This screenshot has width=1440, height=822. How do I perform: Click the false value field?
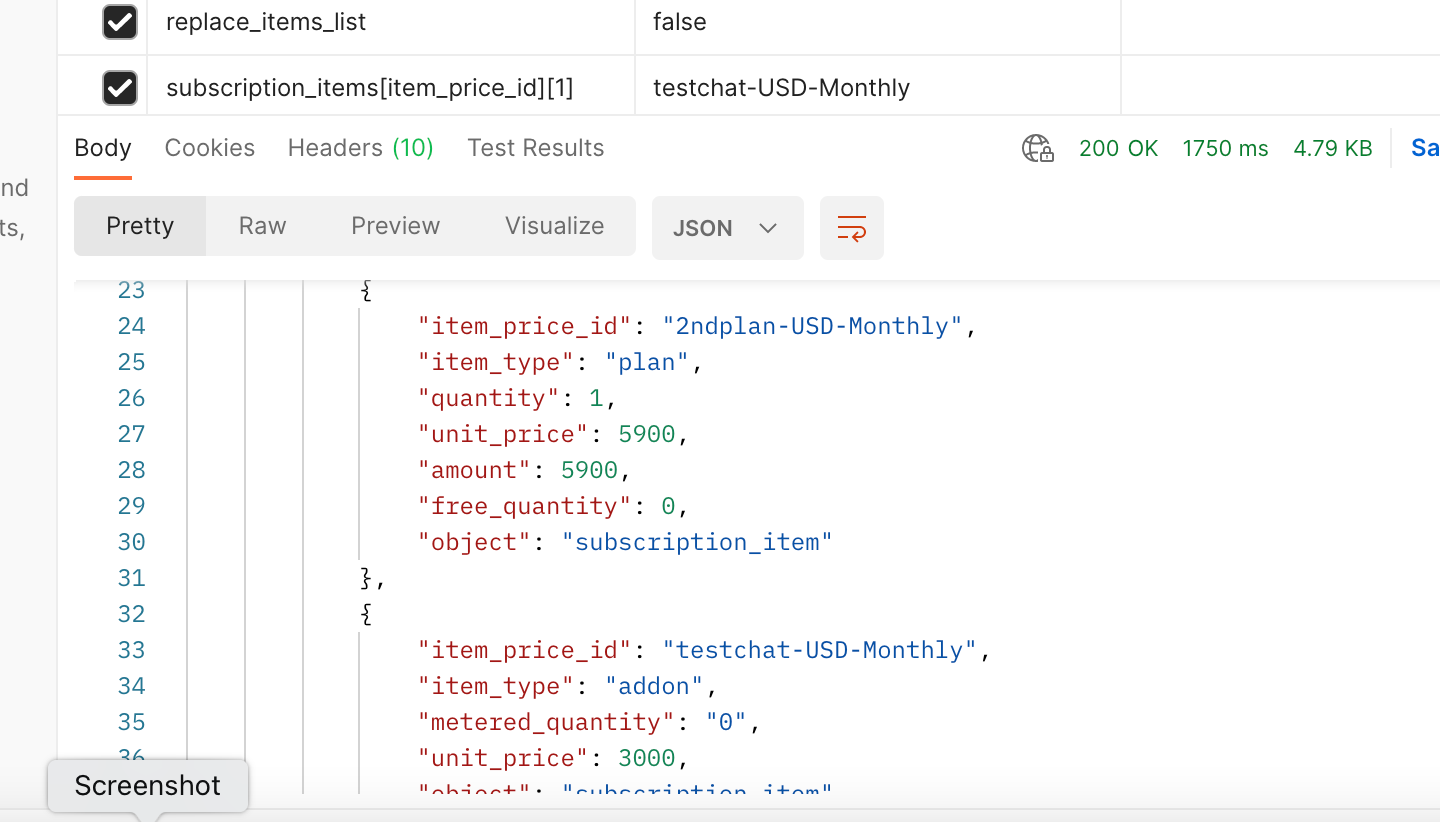click(x=876, y=22)
